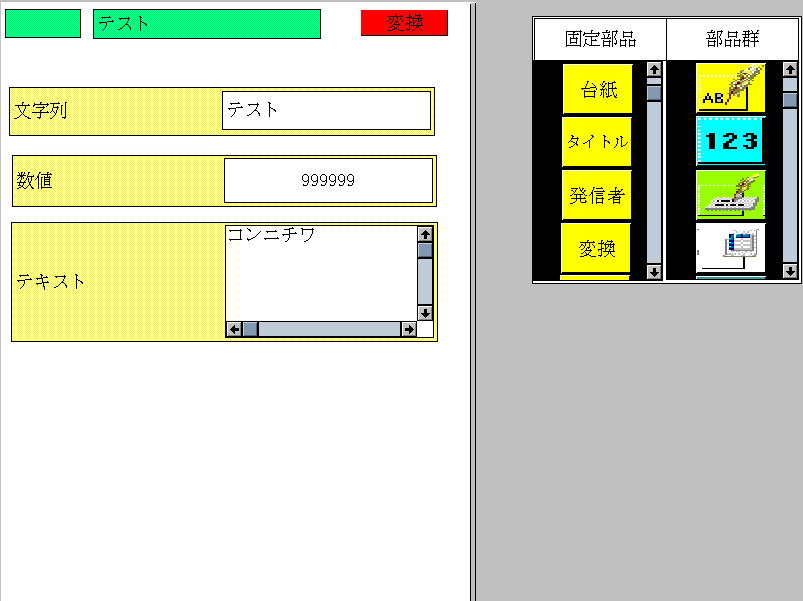Switch to the 部品群 tab header
Screen dimensions: 803x601
(x=732, y=39)
